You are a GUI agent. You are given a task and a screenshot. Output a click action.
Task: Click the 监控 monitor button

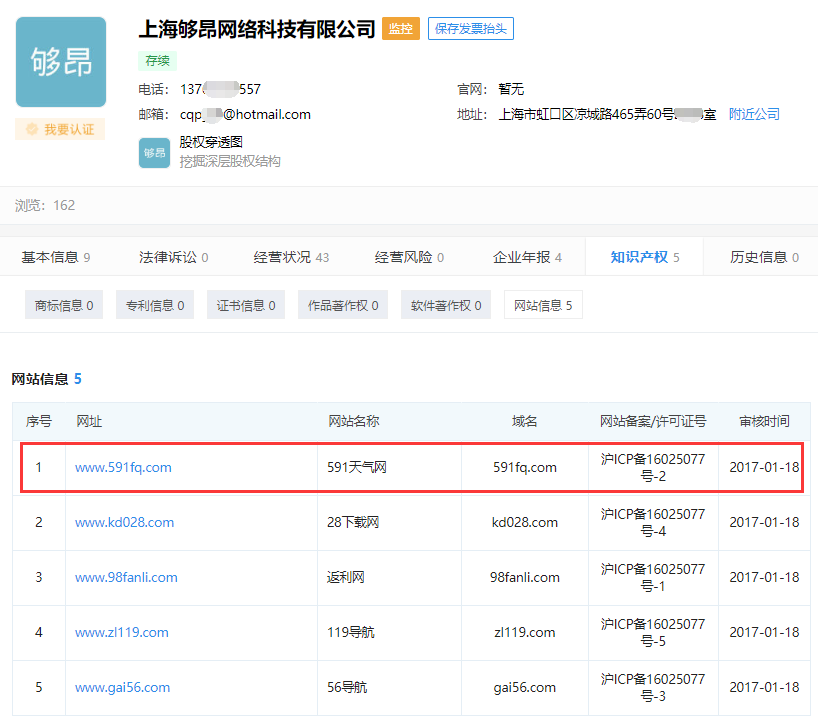click(400, 29)
